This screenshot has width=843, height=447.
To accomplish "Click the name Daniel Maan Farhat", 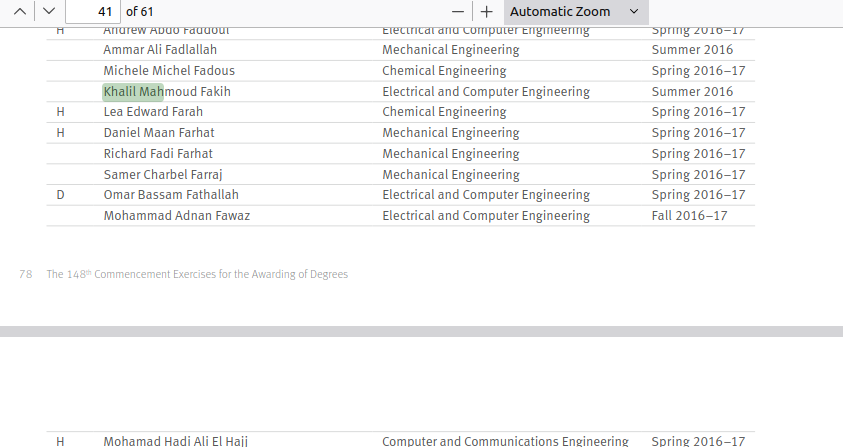I will click(159, 133).
